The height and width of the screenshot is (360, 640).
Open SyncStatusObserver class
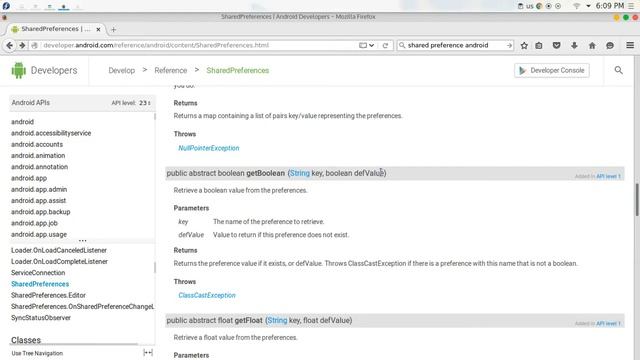pos(41,318)
